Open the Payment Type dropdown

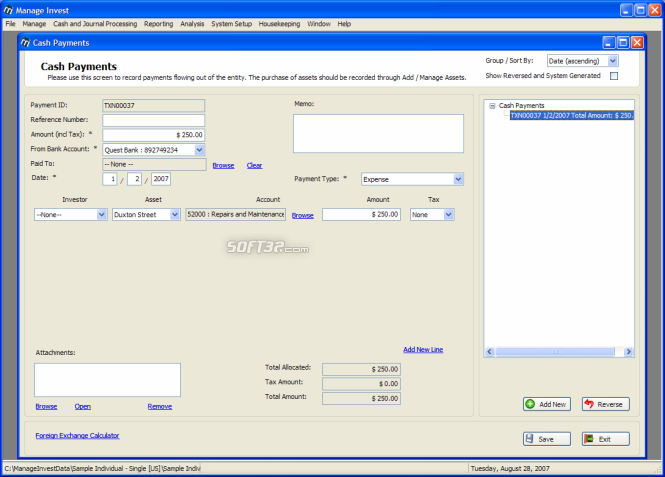click(x=458, y=179)
